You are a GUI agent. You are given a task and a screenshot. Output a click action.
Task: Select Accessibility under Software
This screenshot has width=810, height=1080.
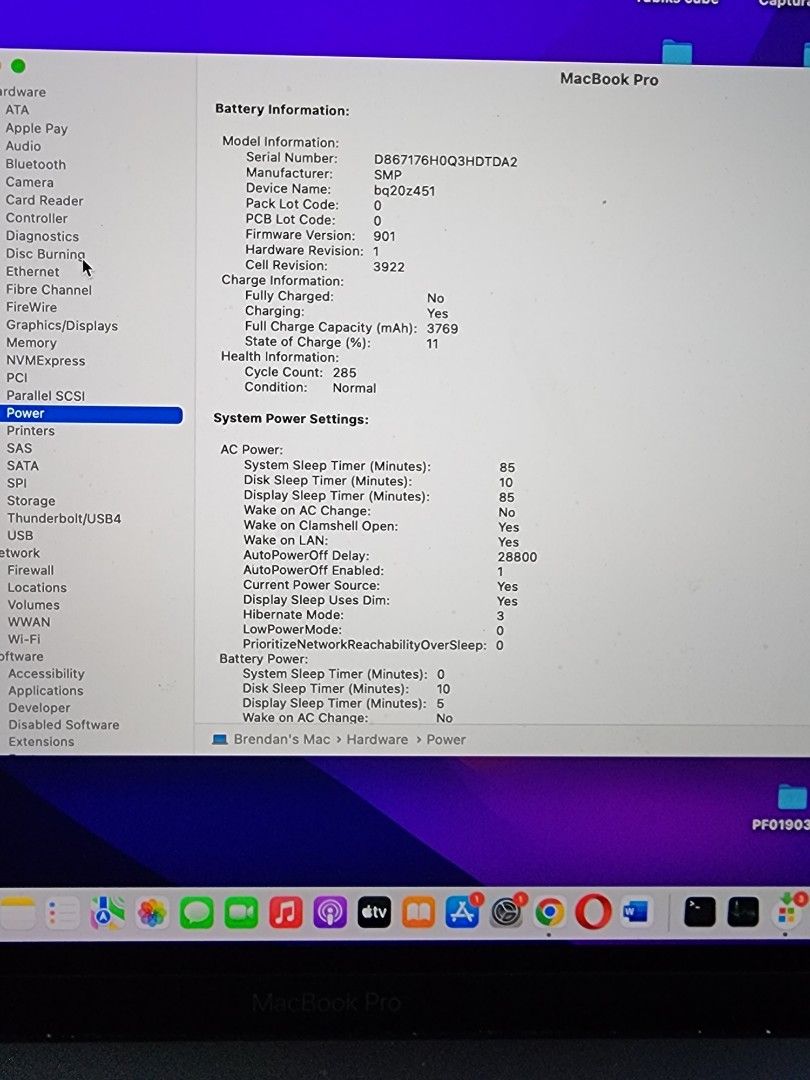[47, 674]
